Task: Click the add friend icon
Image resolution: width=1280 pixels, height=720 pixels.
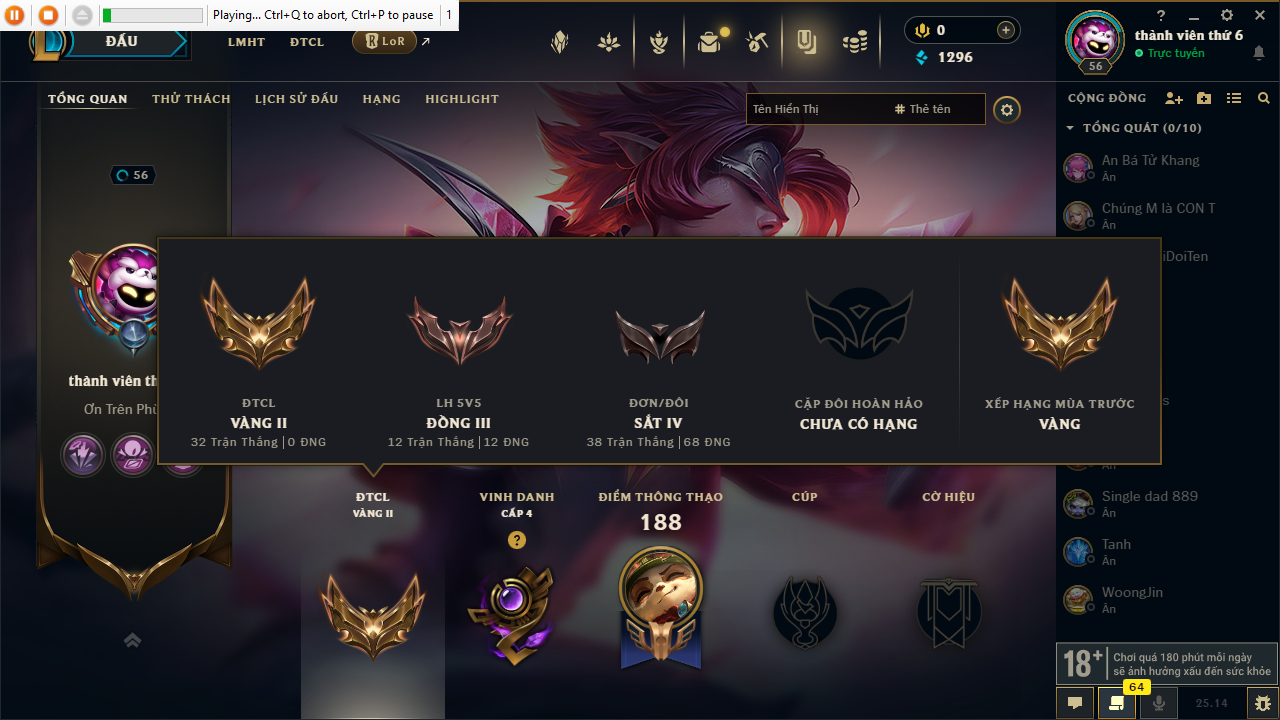Action: click(x=1174, y=98)
